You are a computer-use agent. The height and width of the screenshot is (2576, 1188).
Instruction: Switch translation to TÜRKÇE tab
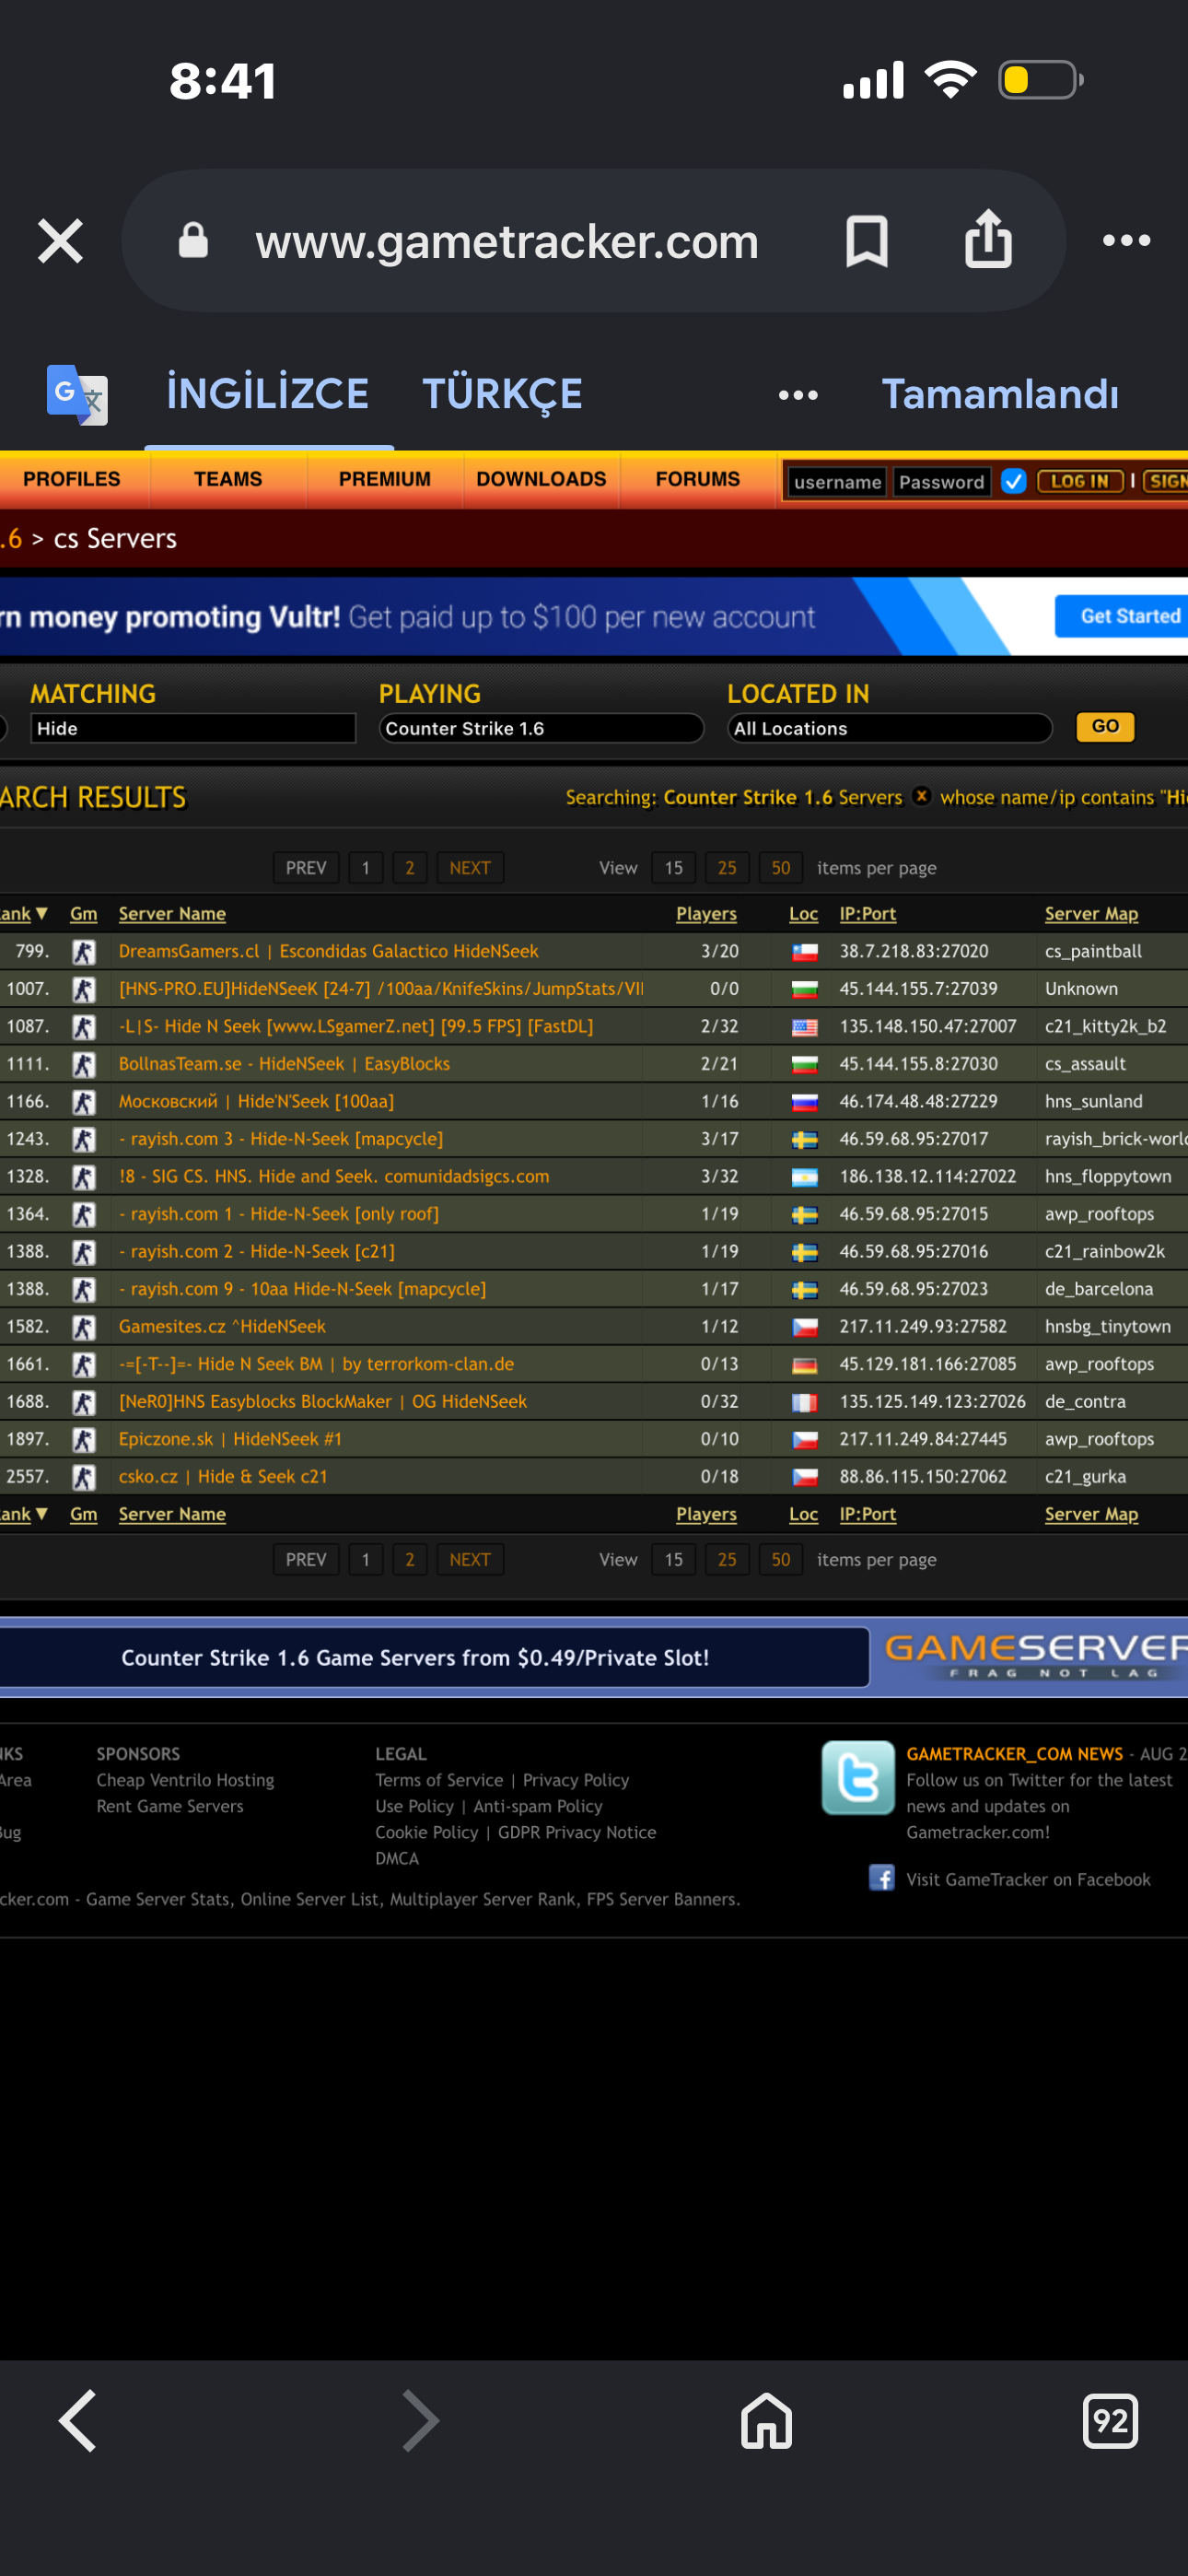point(502,394)
